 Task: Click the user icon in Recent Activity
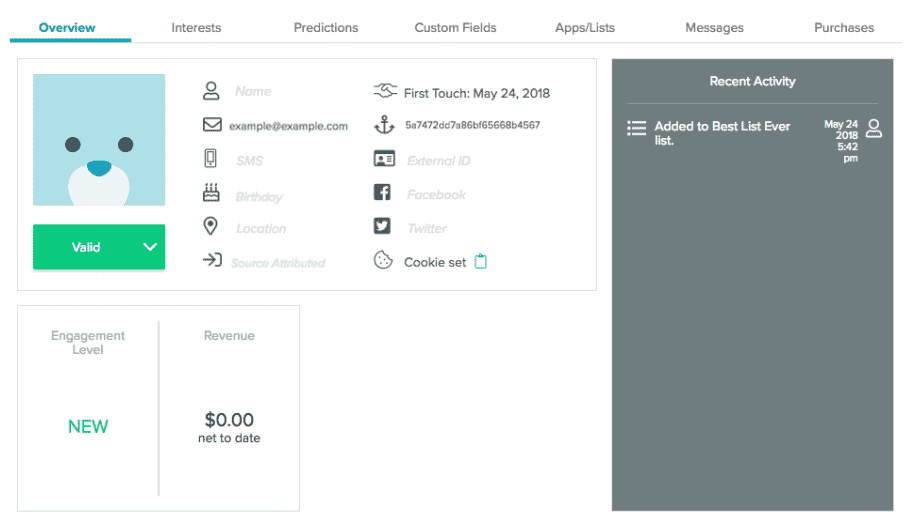pos(874,127)
